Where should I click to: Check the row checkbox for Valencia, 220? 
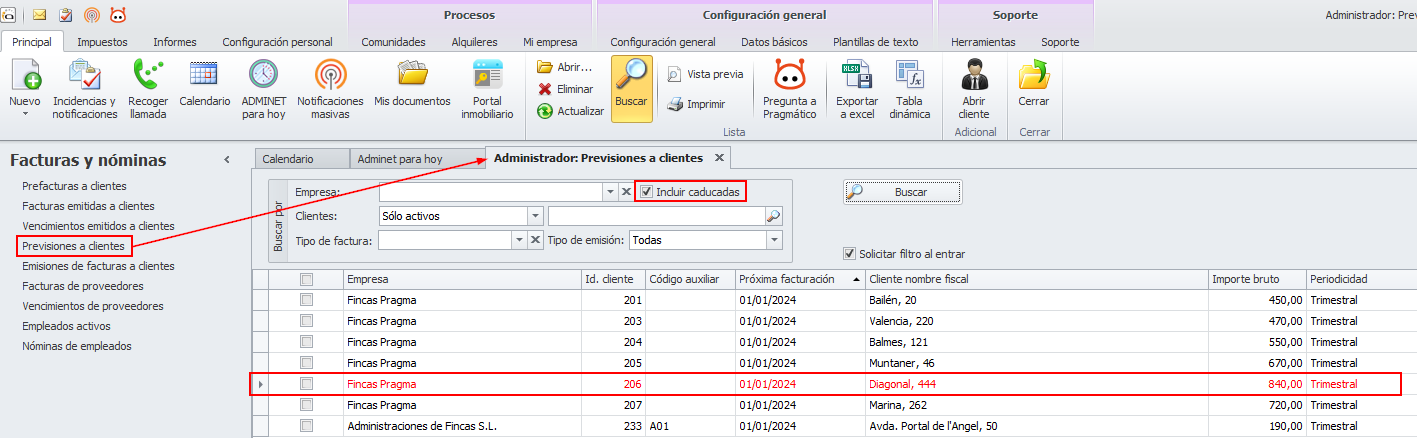pos(307,321)
